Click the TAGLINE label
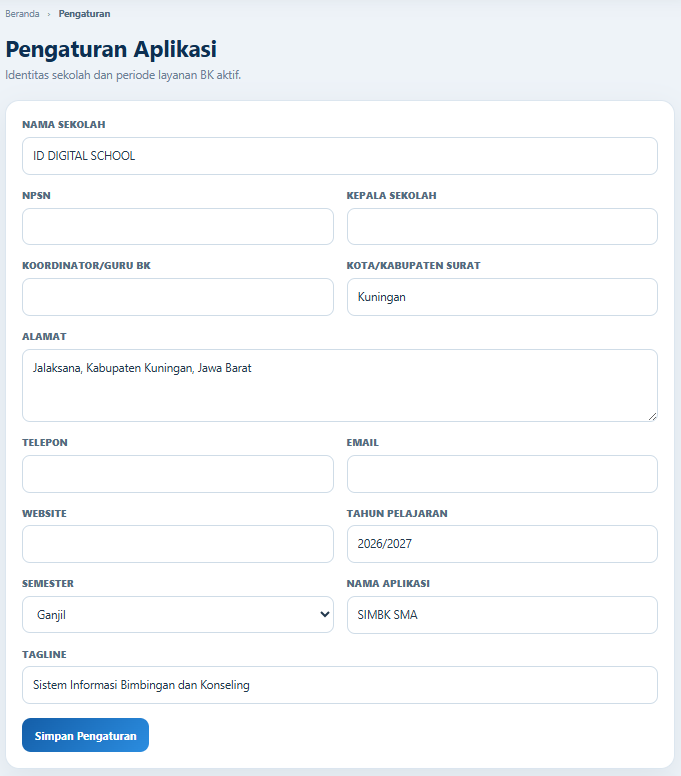 [x=45, y=655]
